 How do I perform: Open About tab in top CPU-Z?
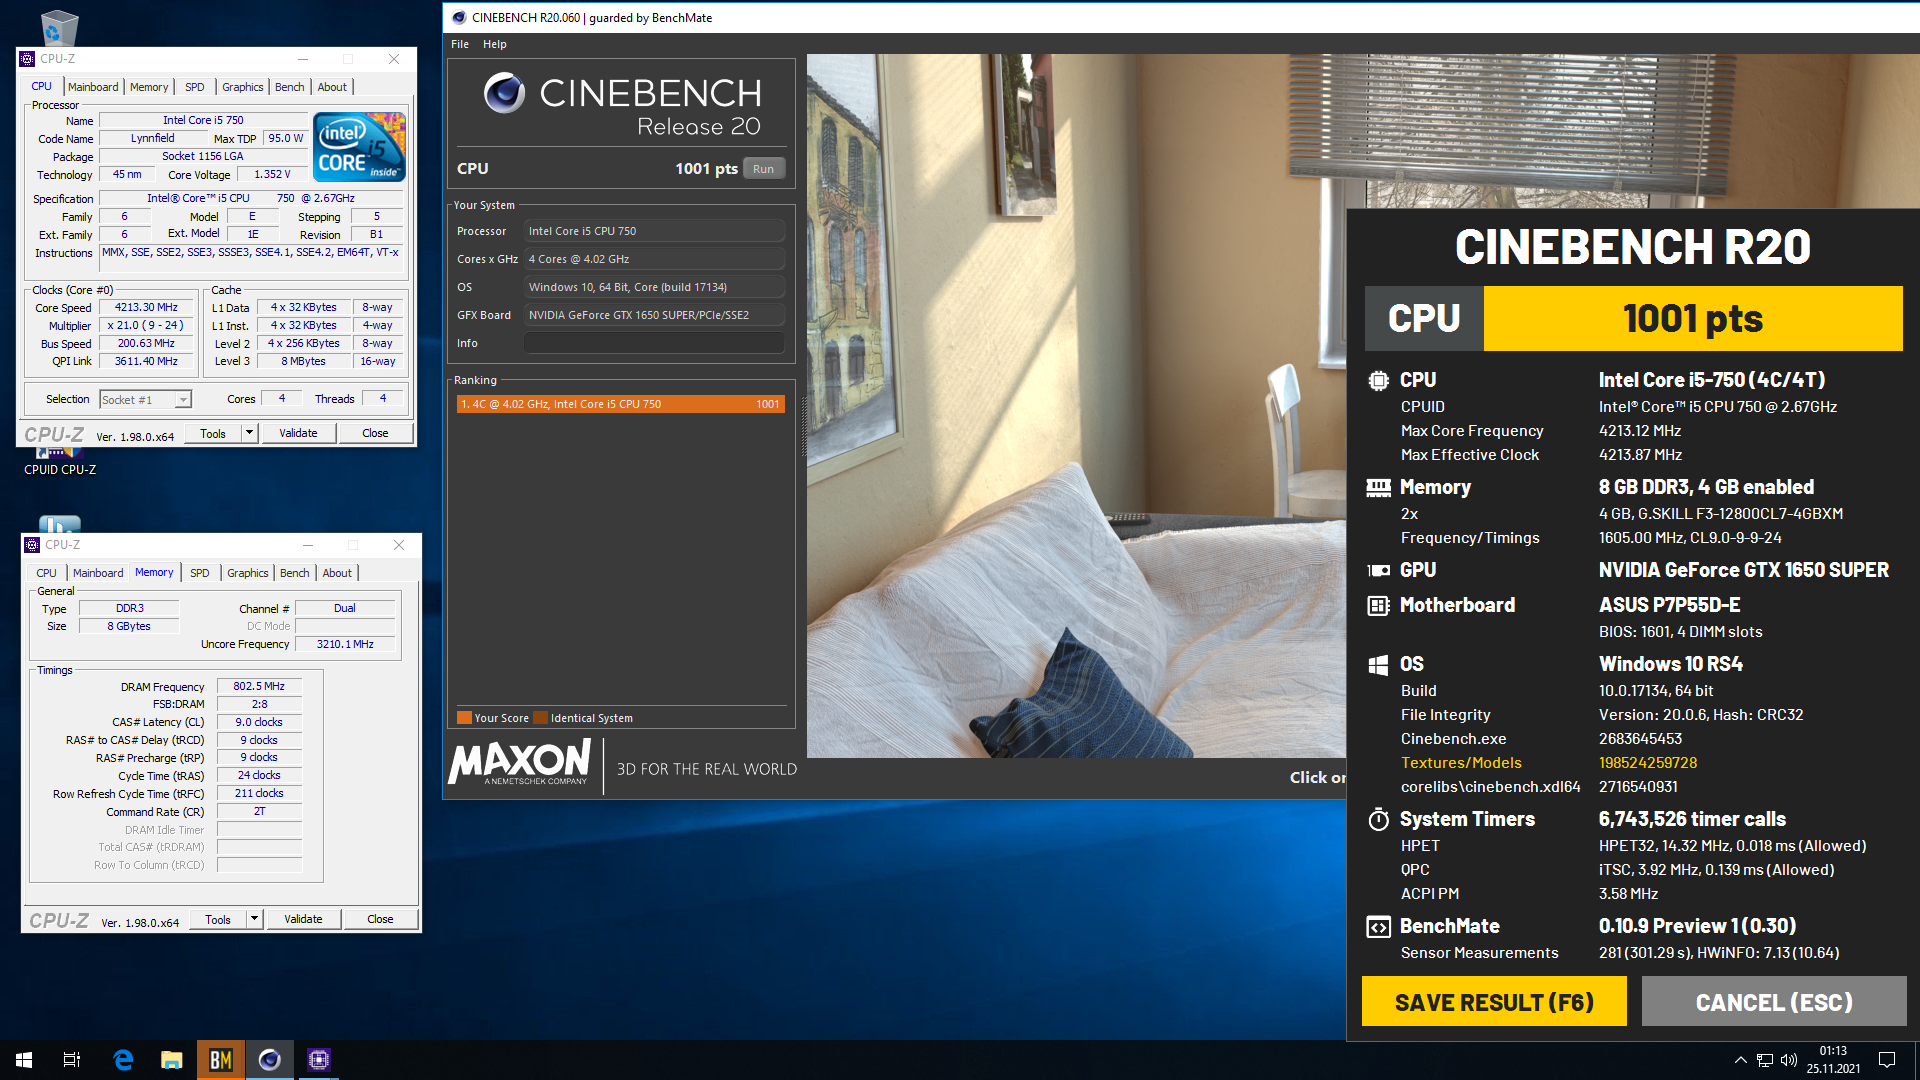tap(332, 87)
